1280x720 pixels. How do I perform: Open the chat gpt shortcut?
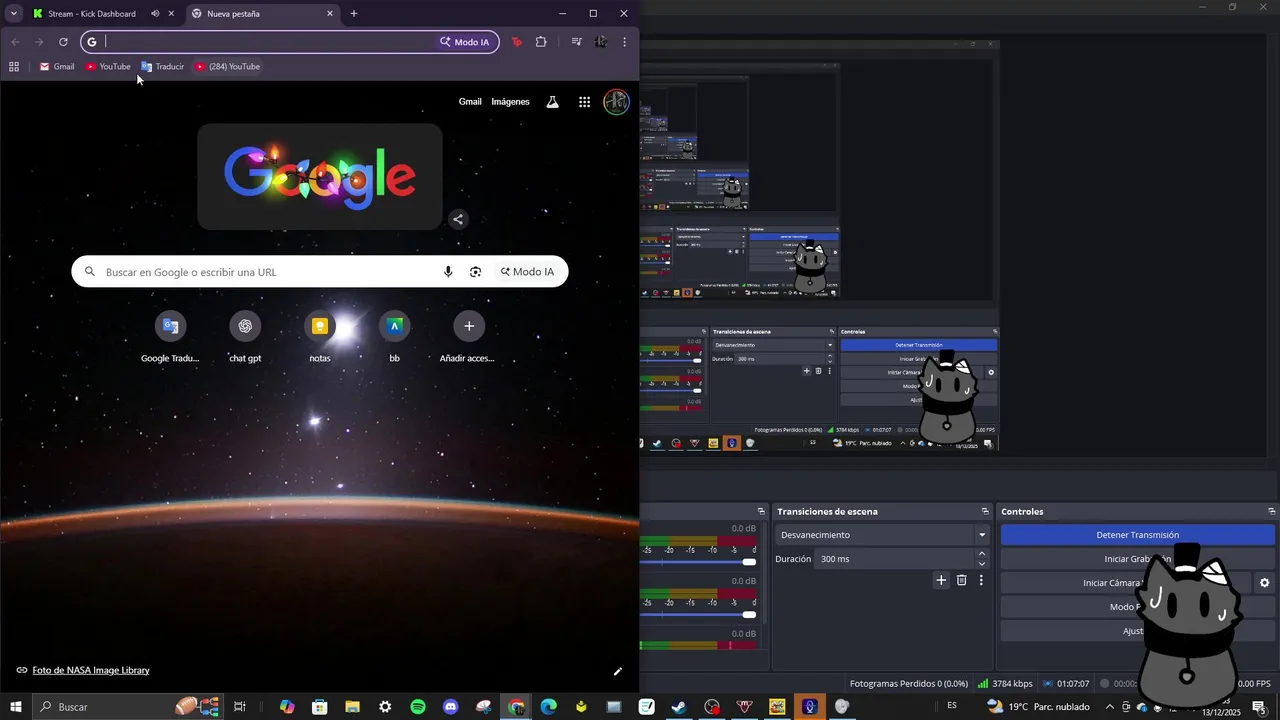245,337
